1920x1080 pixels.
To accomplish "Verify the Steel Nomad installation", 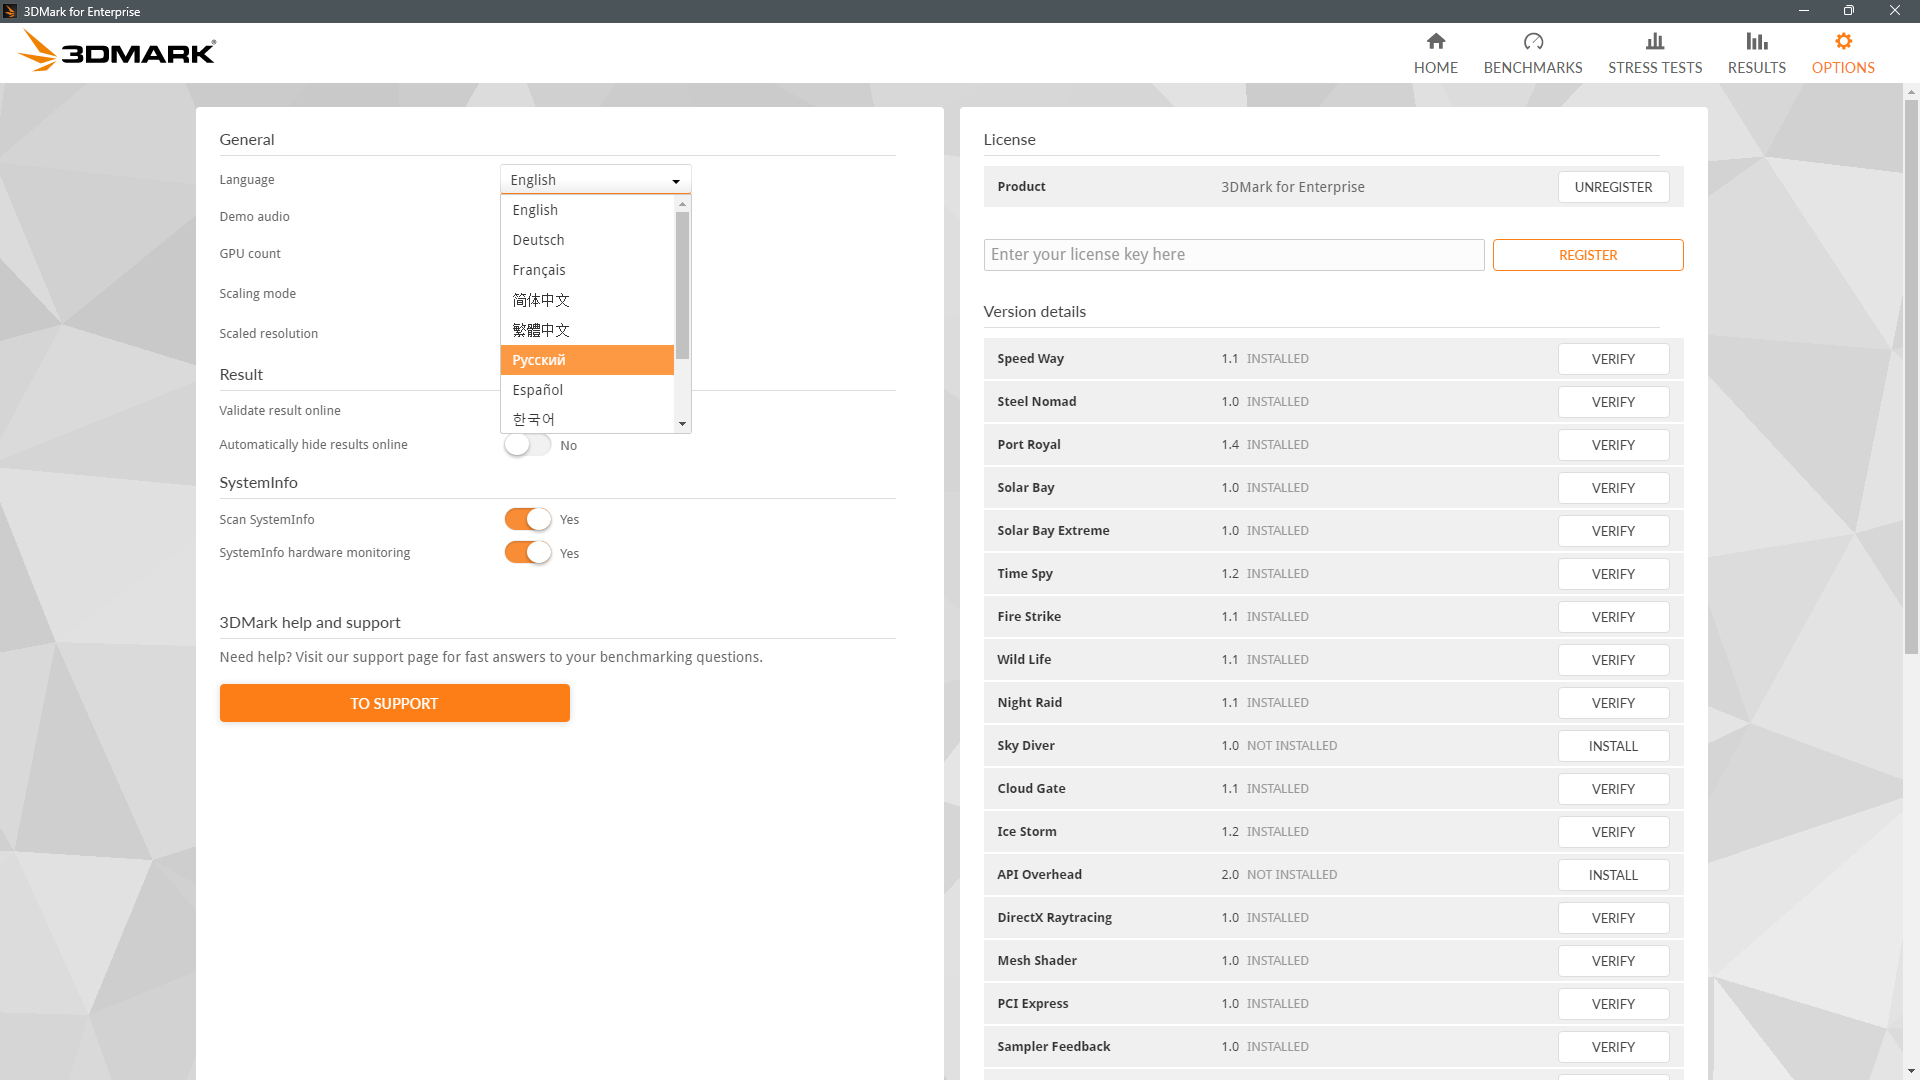I will click(x=1613, y=402).
